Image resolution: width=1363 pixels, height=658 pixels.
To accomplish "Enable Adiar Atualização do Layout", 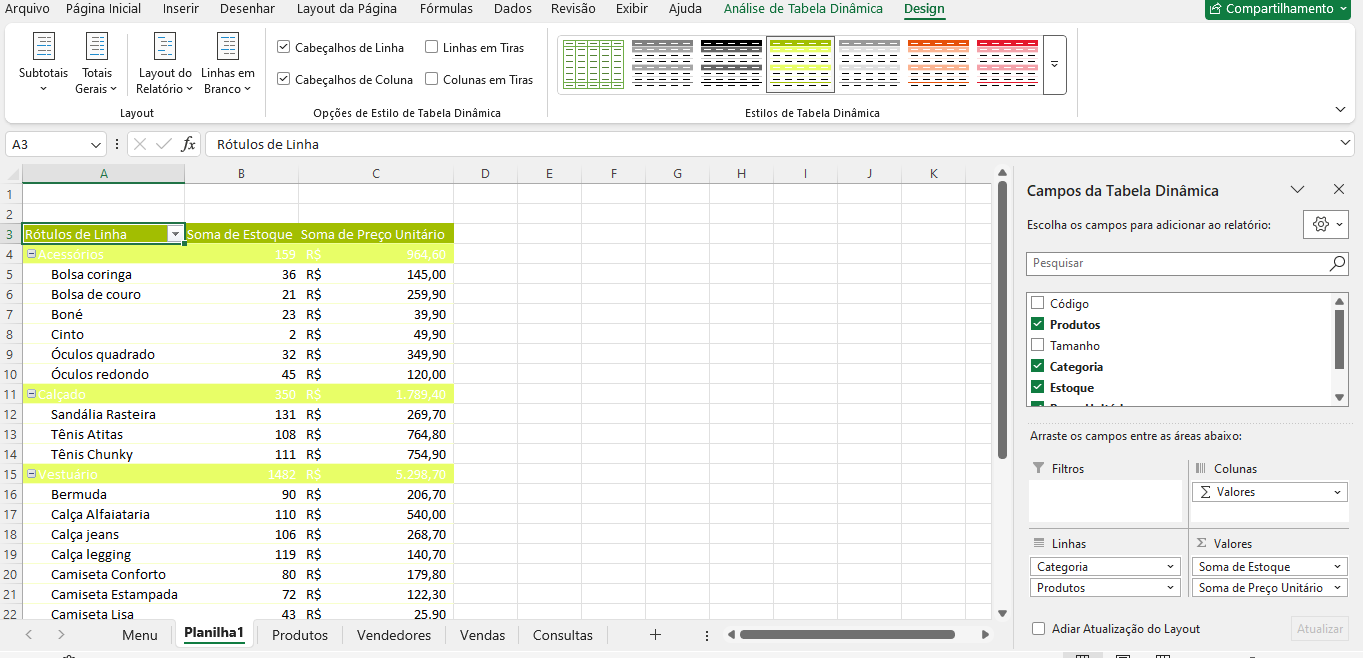I will coord(1039,629).
